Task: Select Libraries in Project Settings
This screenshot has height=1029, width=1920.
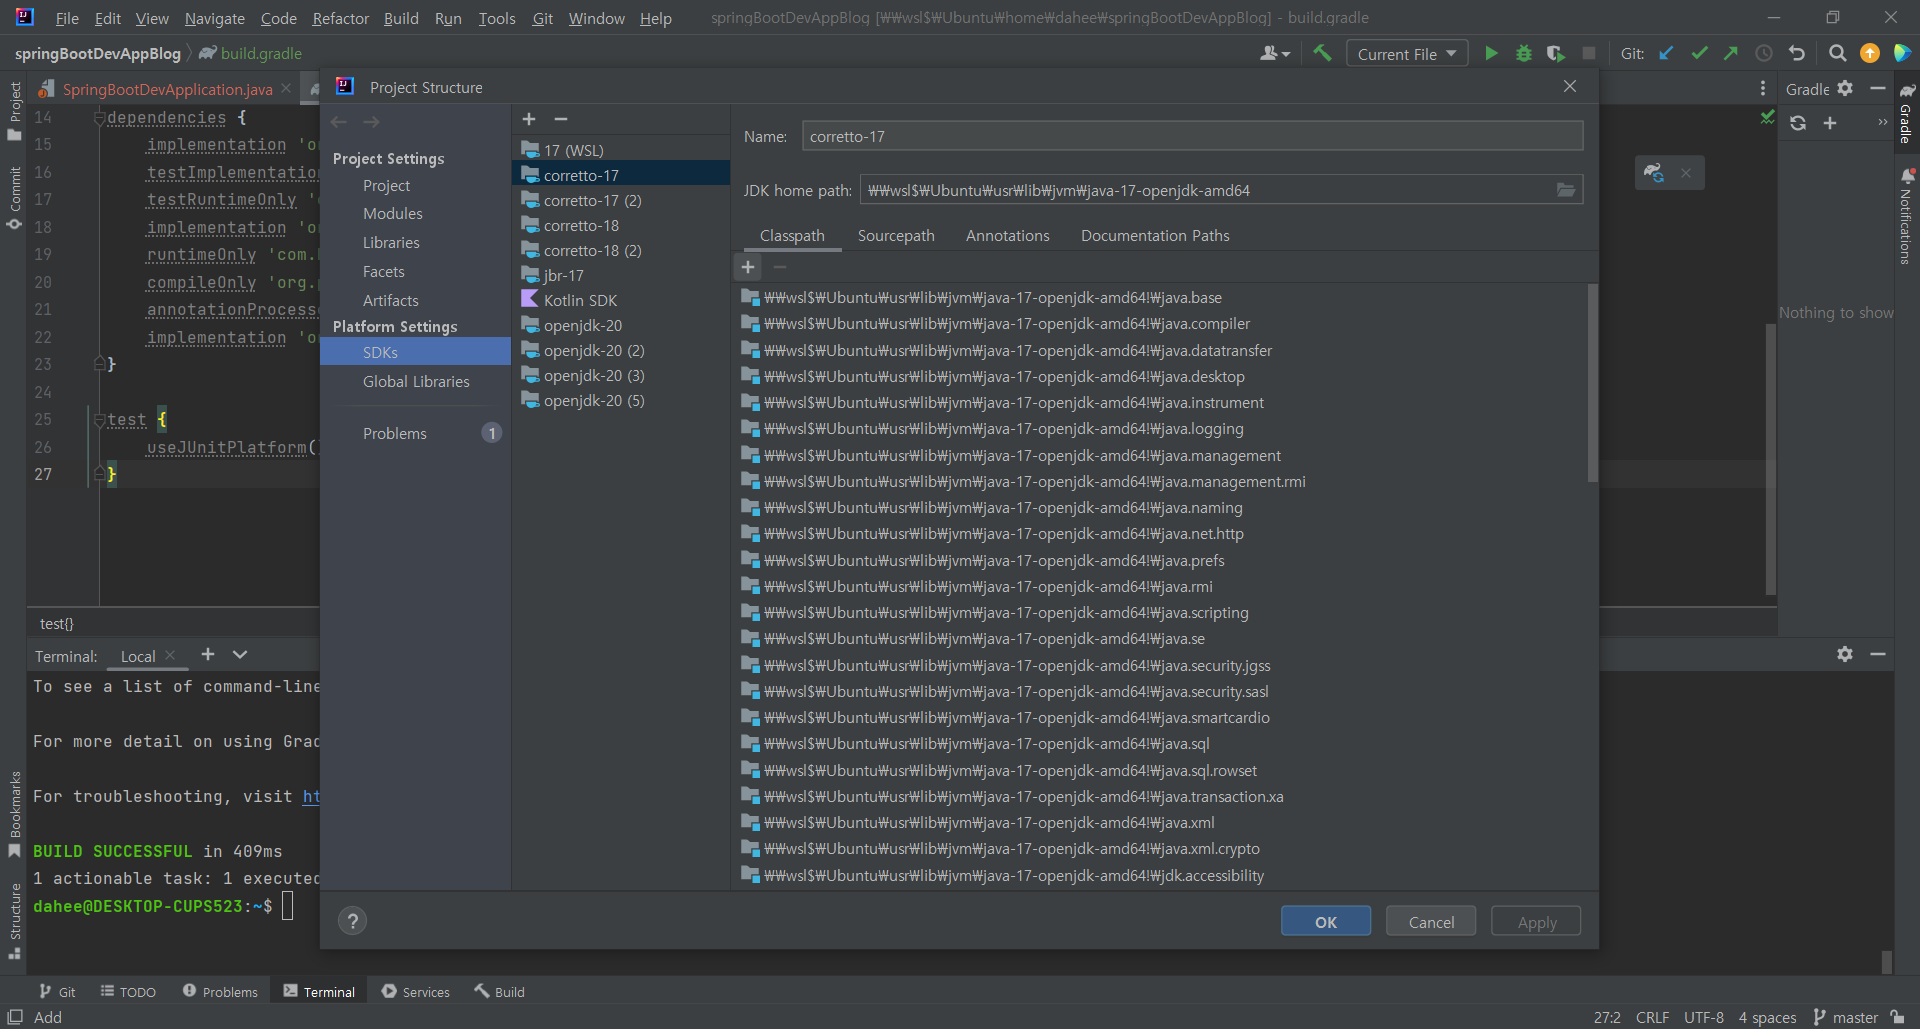Action: tap(391, 243)
